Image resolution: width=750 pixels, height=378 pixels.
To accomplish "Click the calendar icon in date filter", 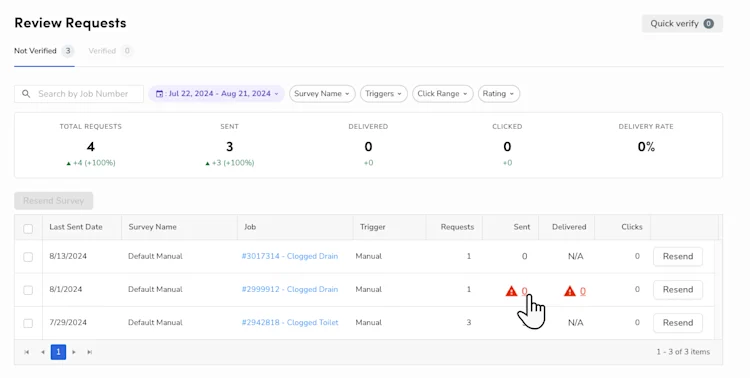I will tap(160, 94).
